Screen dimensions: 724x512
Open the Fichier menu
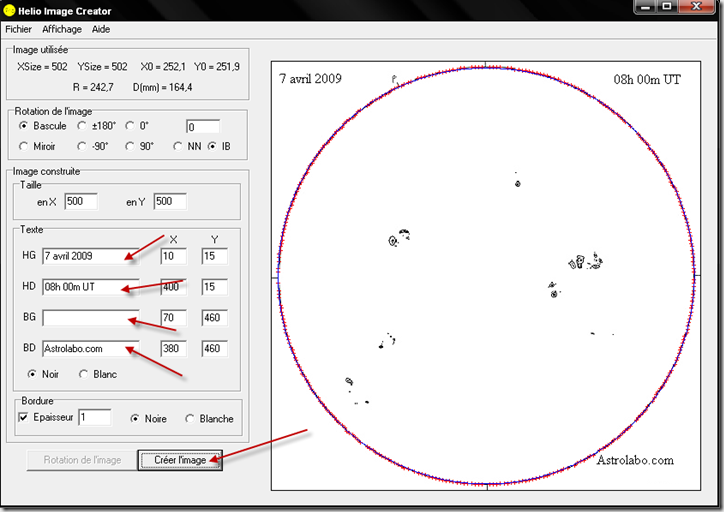pyautogui.click(x=18, y=30)
